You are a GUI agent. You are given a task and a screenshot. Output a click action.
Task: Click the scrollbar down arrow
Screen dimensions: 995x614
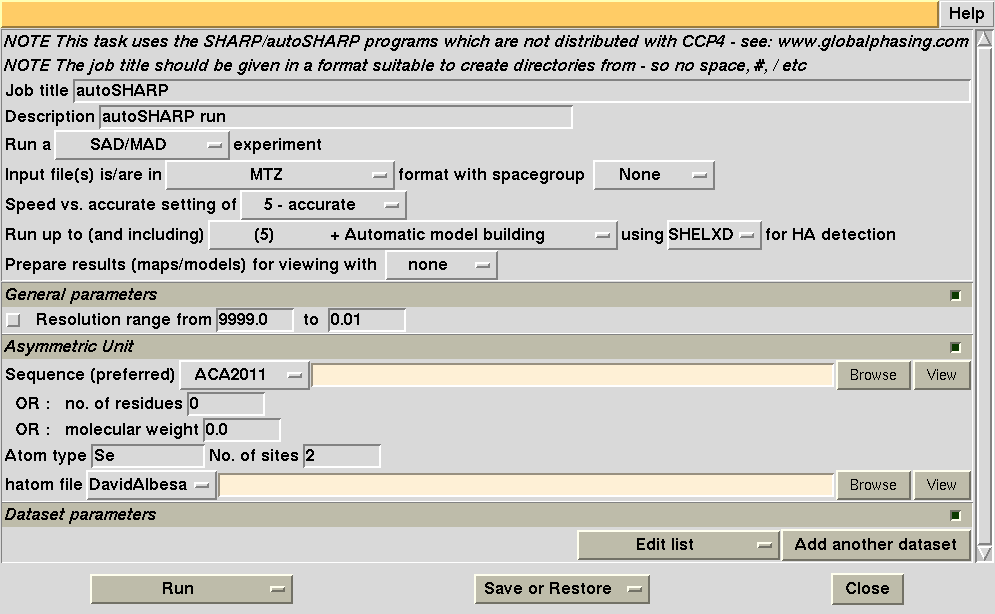[x=984, y=553]
